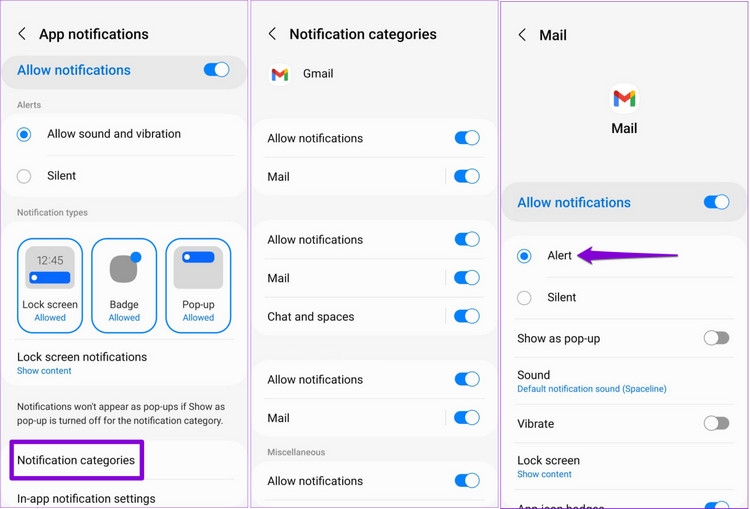The height and width of the screenshot is (509, 750).
Task: Tap the App notifications screen title
Action: coord(94,34)
